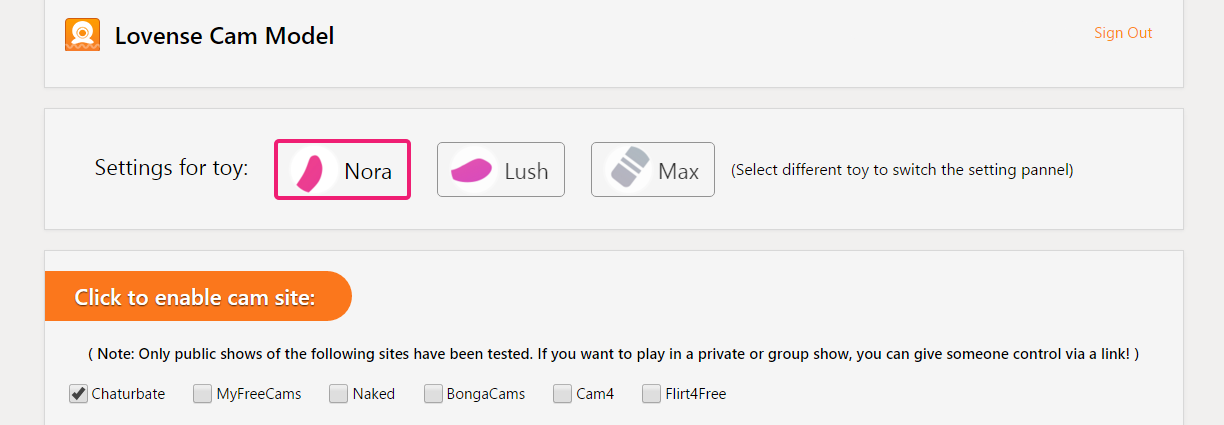Click the gray Max toy icon
This screenshot has height=425, width=1224.
click(628, 170)
